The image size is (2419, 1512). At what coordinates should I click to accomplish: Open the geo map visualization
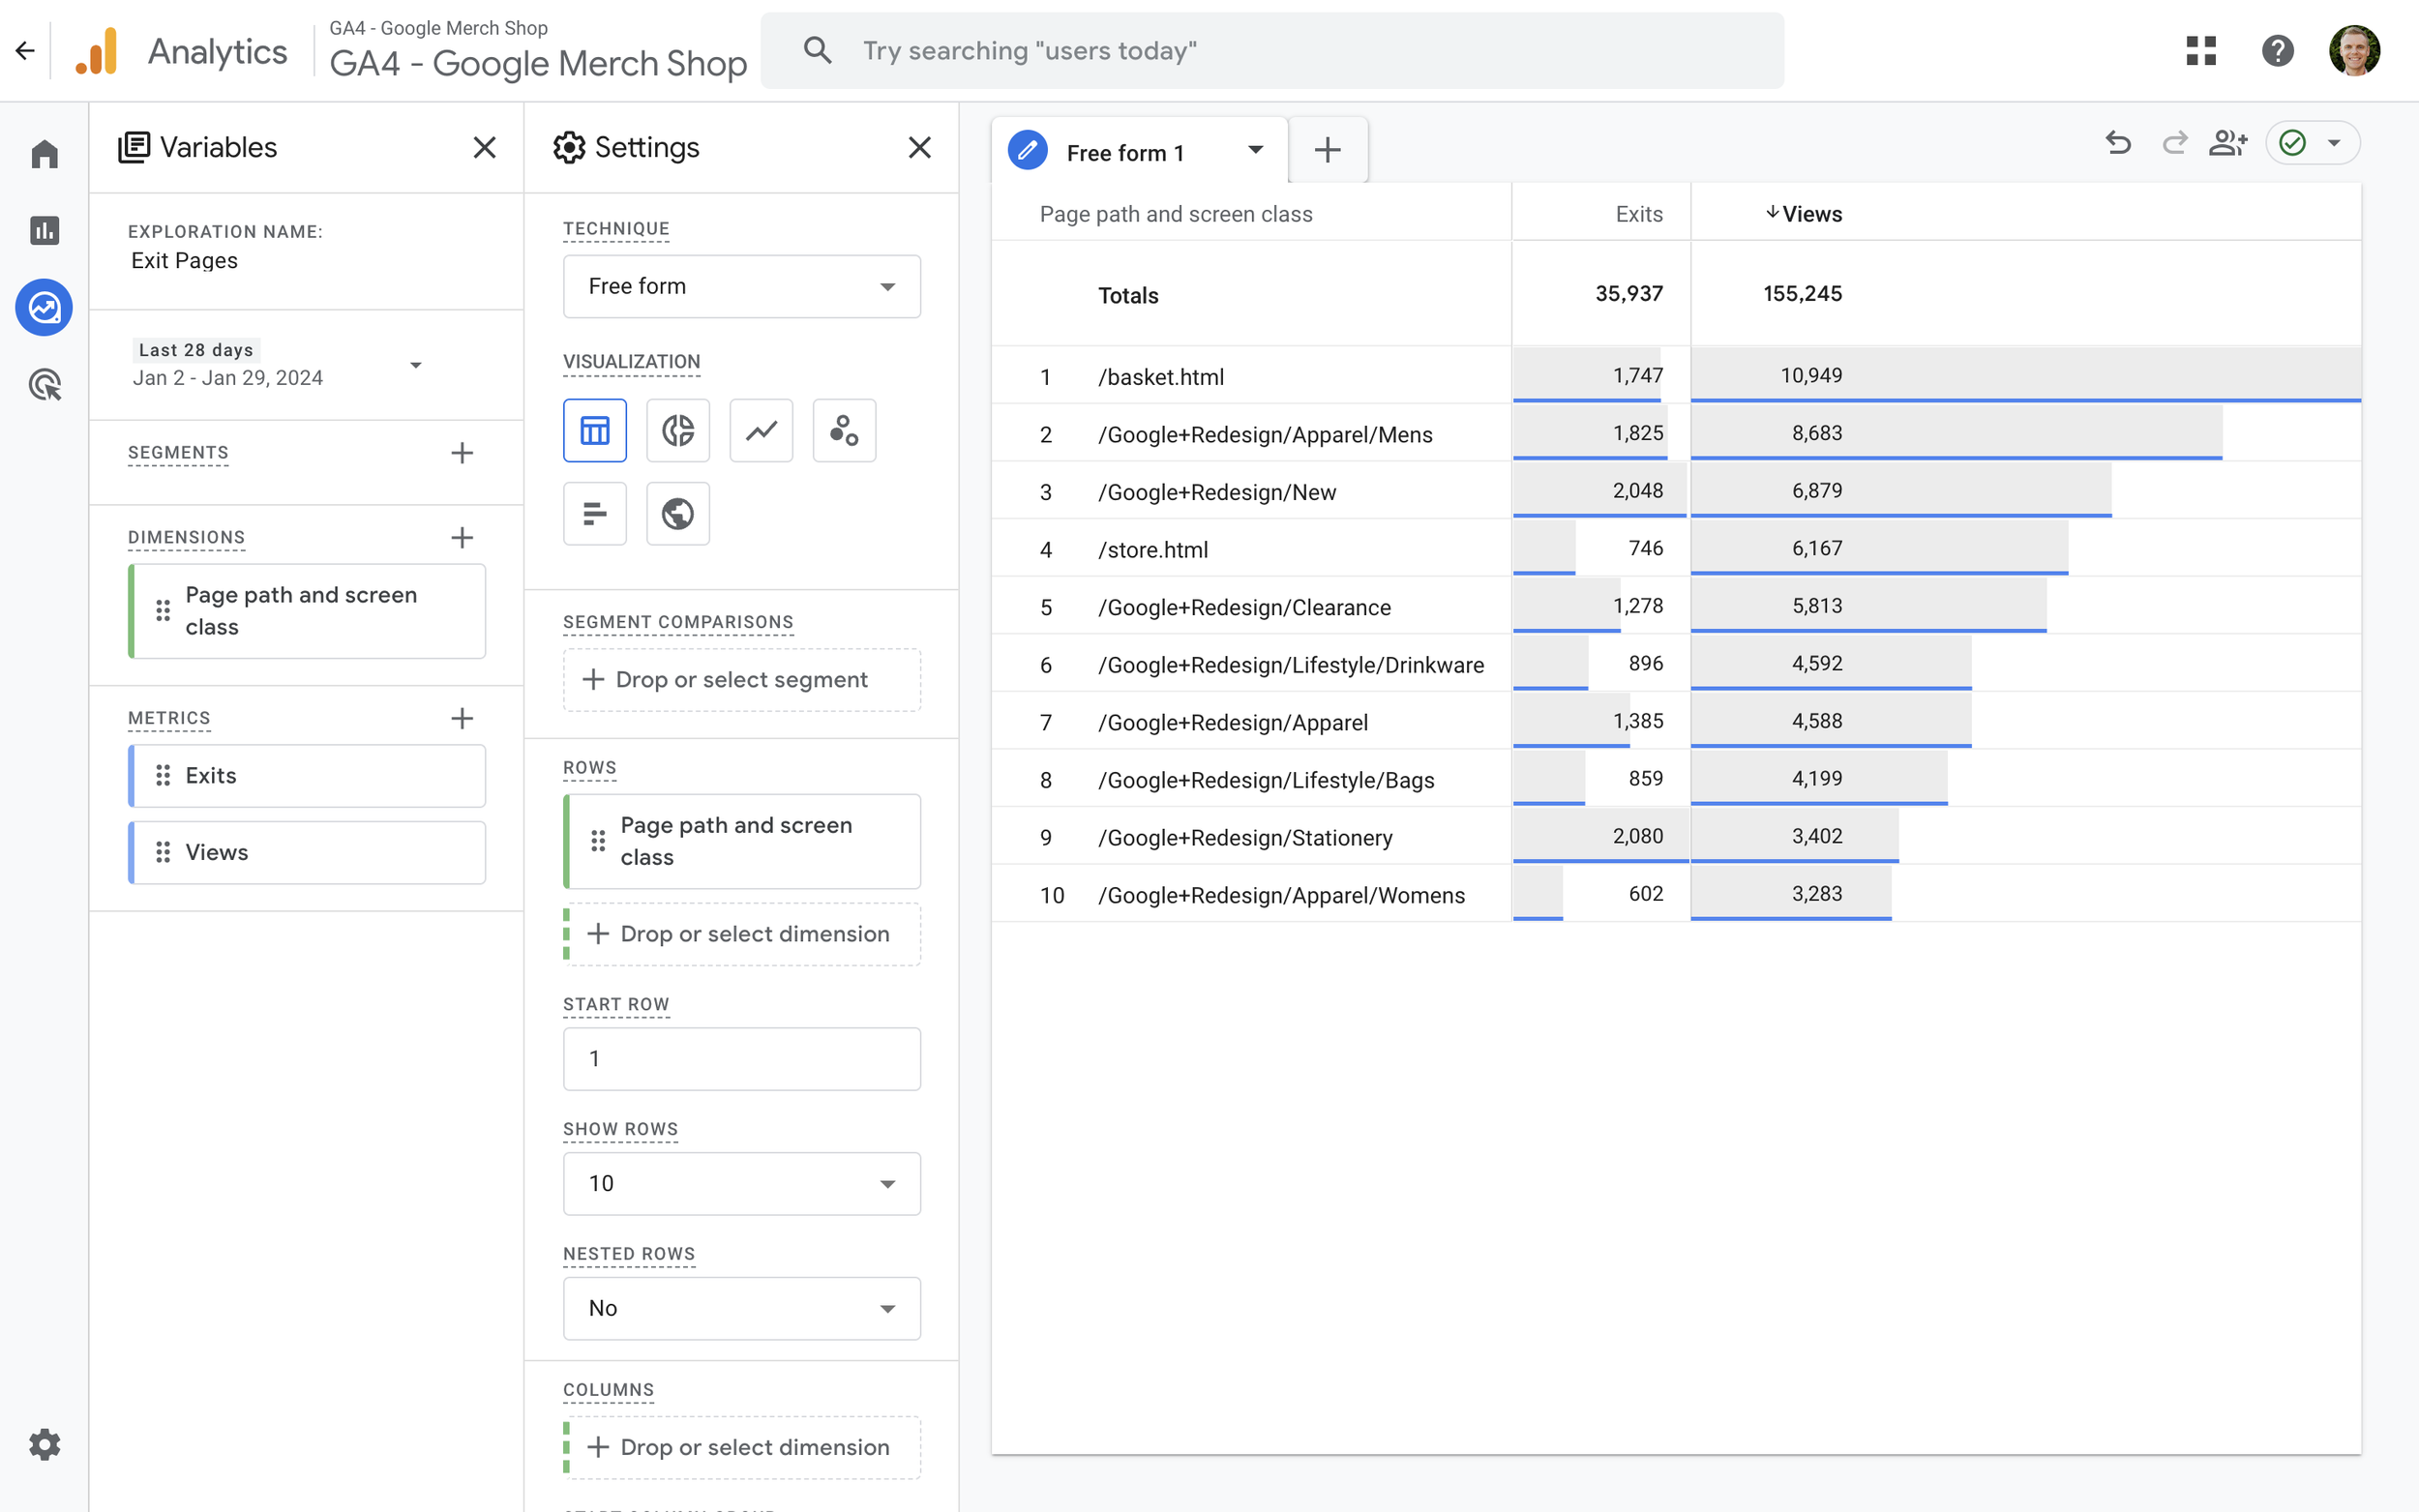tap(678, 513)
